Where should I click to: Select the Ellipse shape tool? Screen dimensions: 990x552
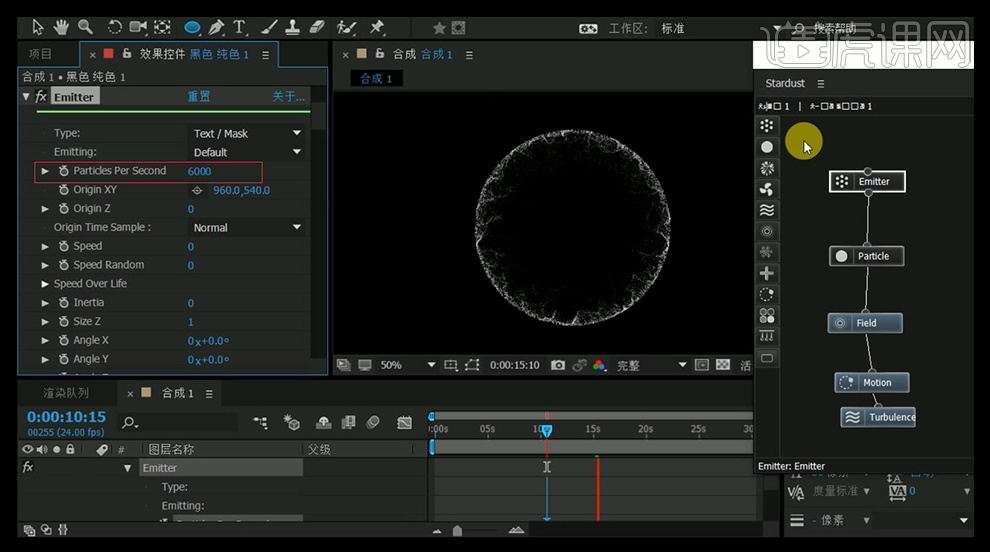(191, 27)
